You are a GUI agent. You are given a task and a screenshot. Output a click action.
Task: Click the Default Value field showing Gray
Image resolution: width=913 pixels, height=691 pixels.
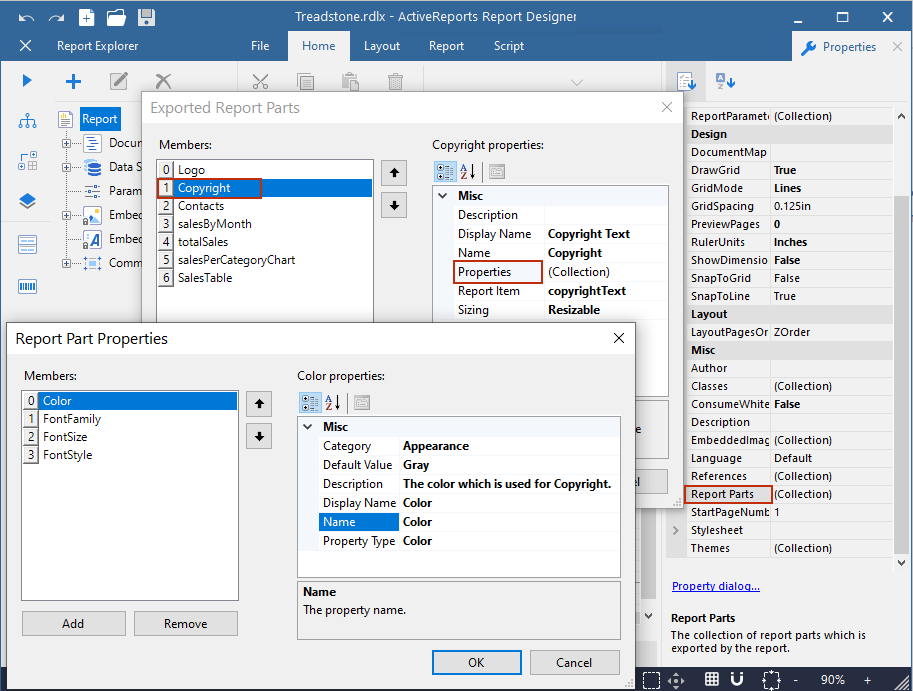point(509,465)
